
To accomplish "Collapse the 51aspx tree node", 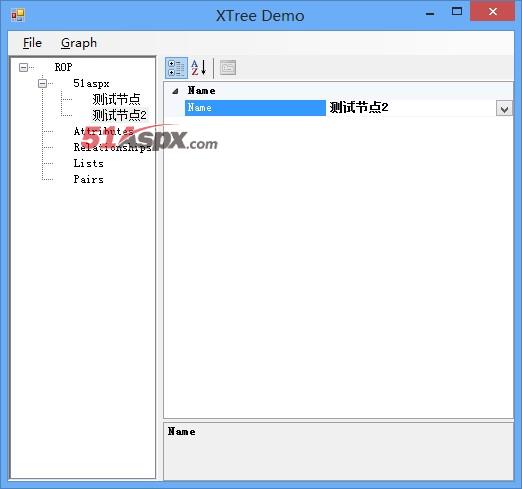I will pos(42,83).
